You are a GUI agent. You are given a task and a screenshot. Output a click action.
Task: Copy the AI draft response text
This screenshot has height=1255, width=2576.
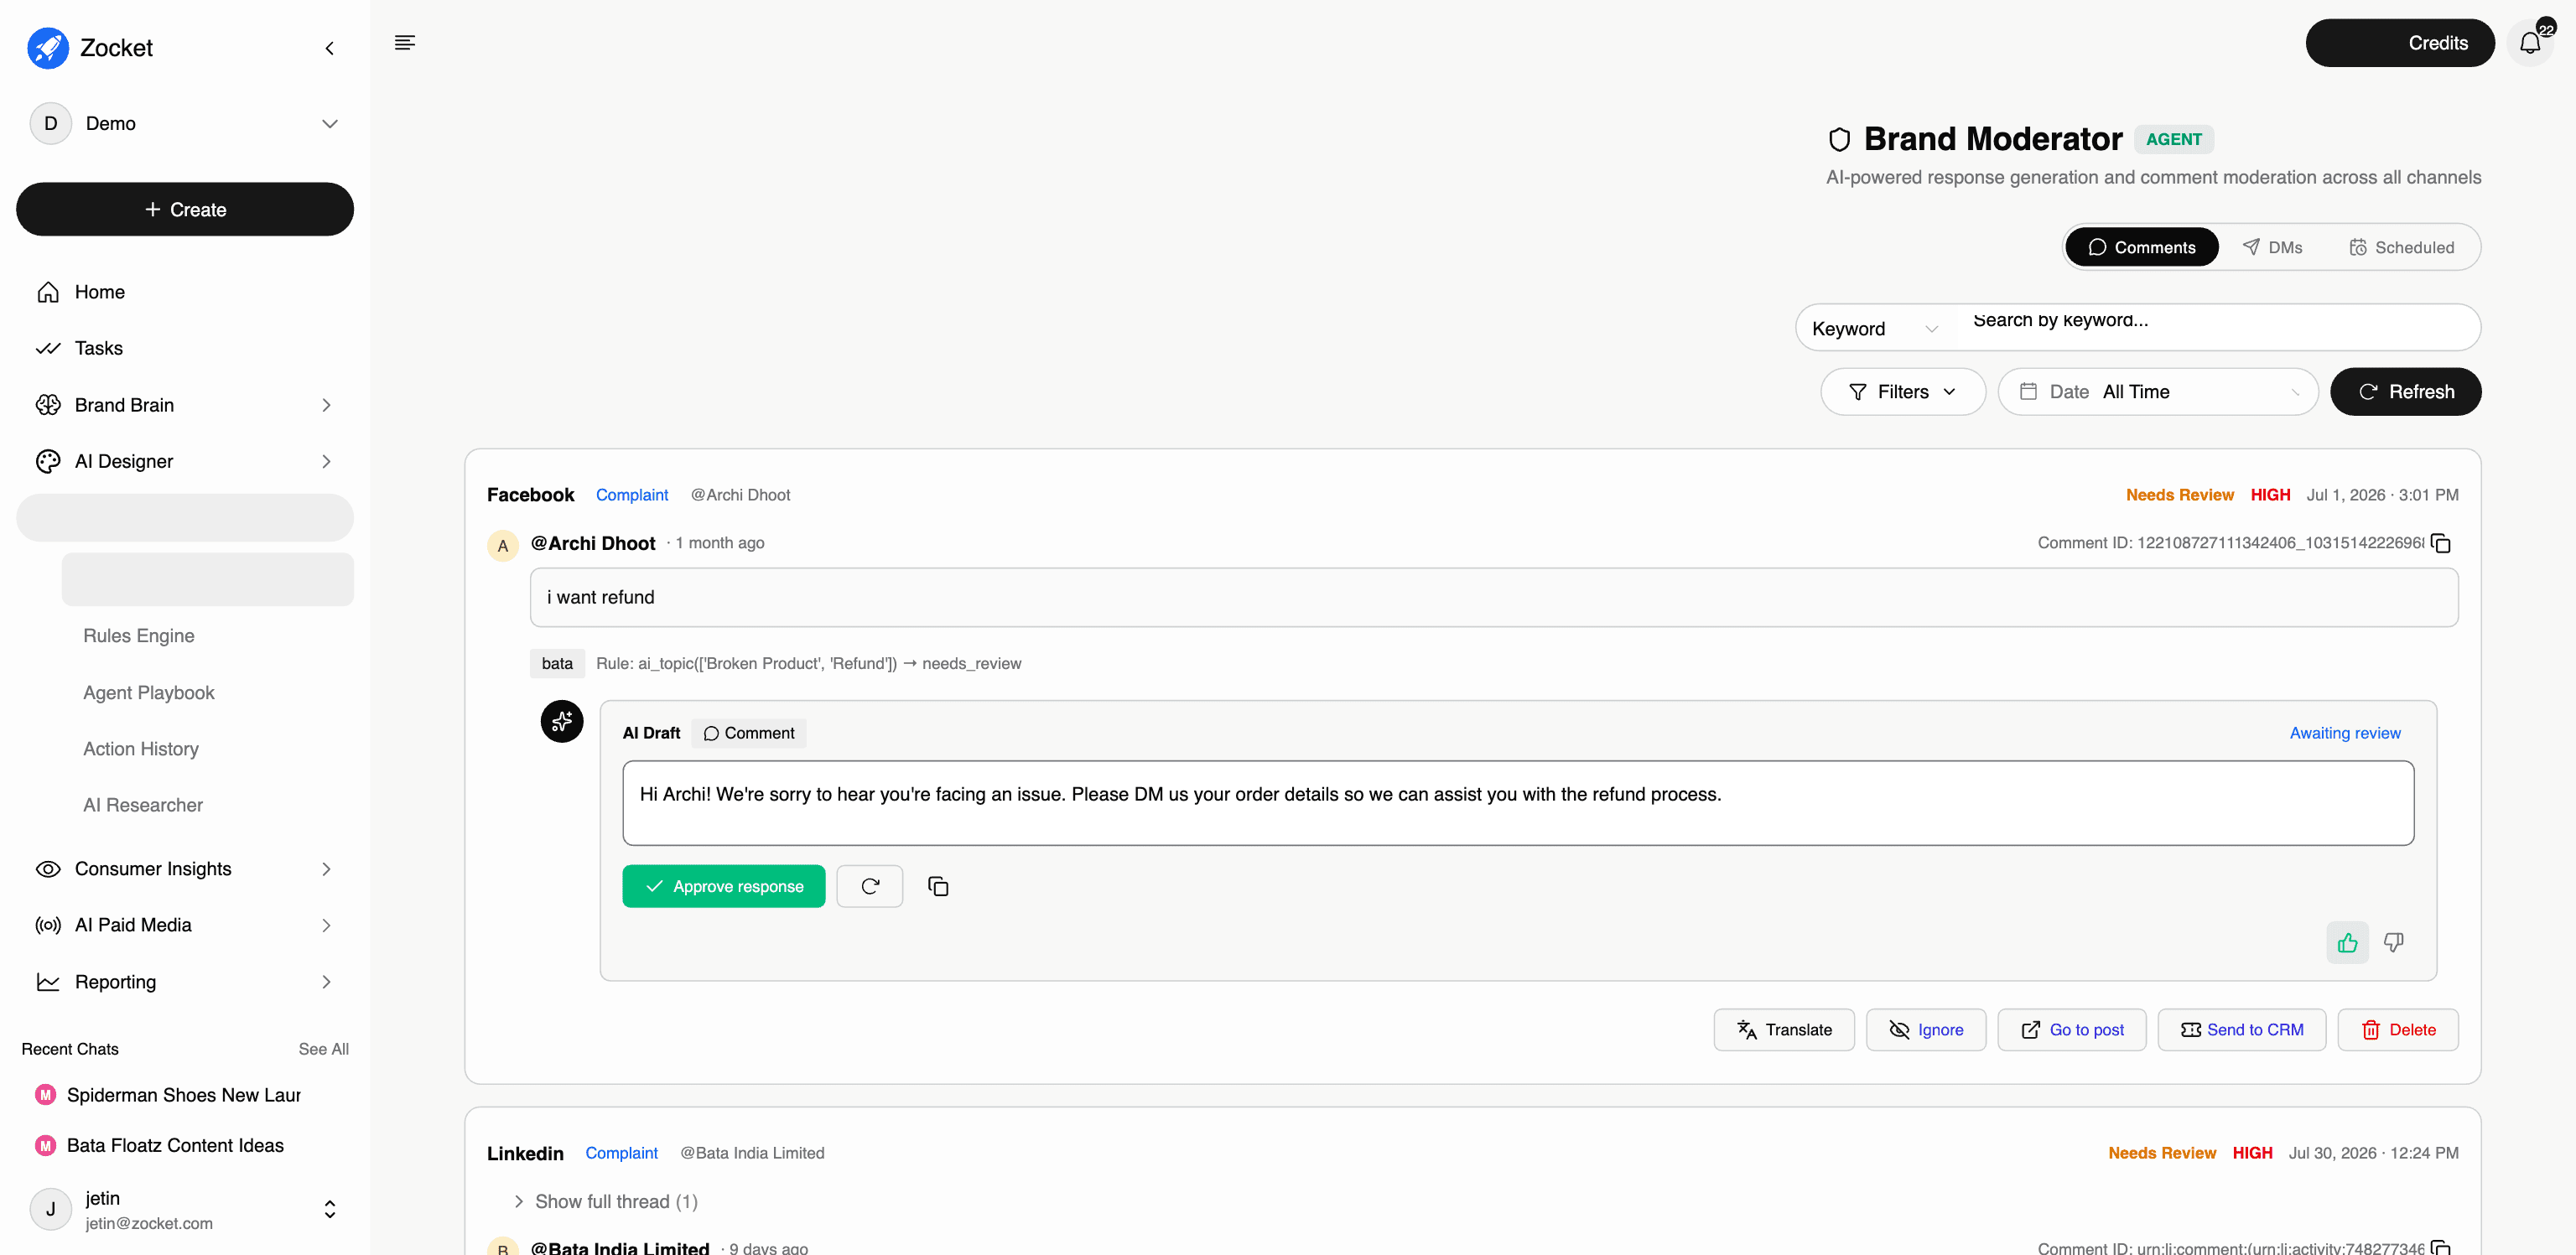pyautogui.click(x=938, y=886)
